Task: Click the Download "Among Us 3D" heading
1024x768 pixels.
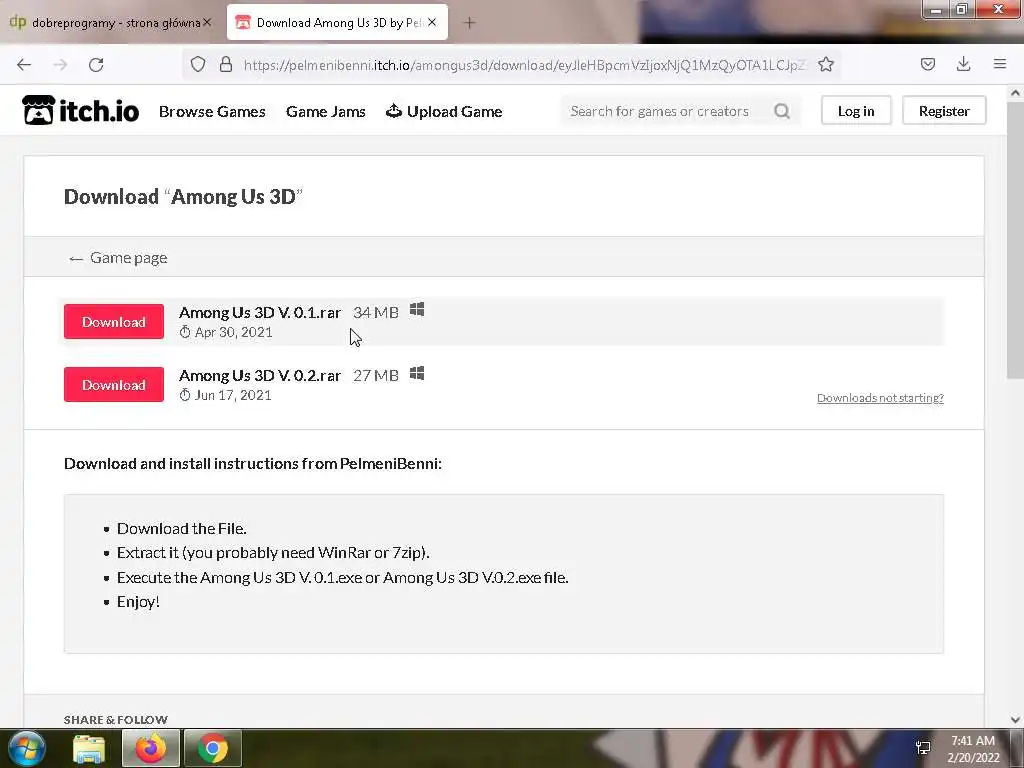Action: coord(184,197)
